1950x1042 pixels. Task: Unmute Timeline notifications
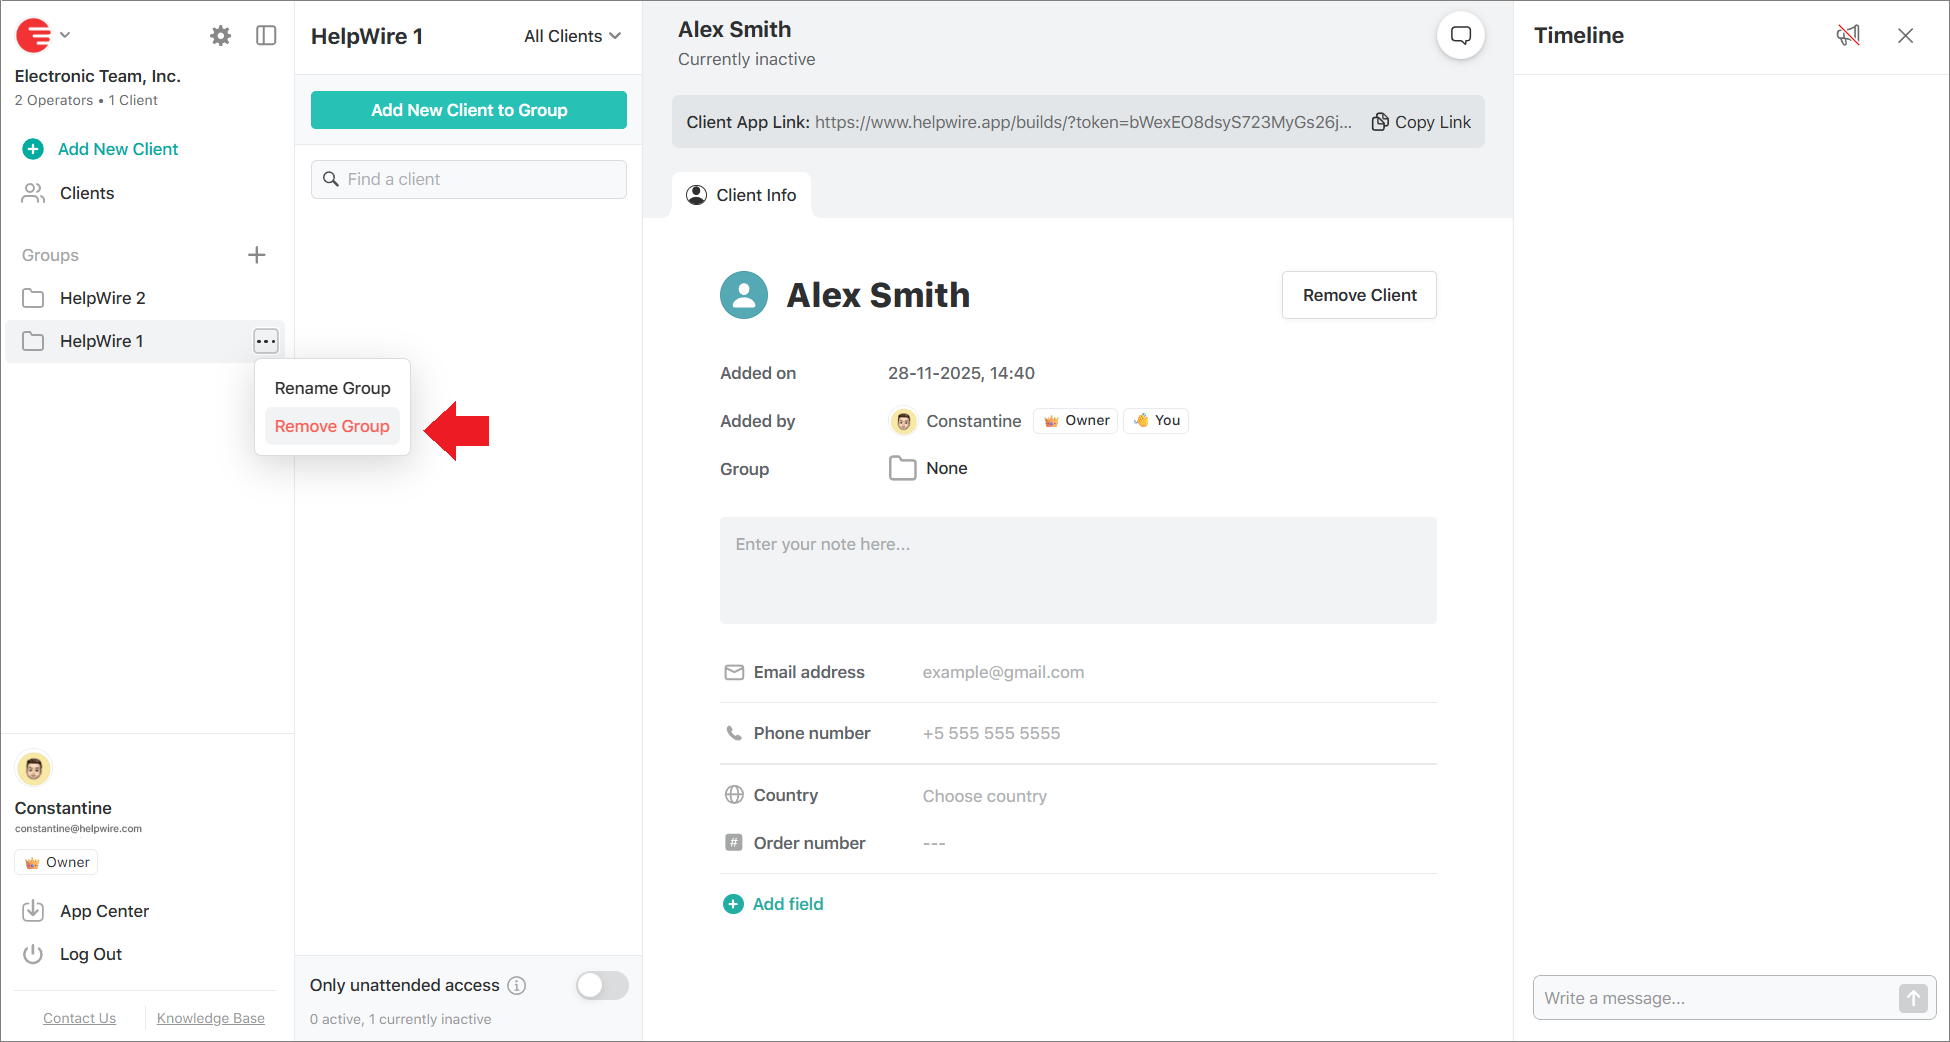tap(1848, 35)
